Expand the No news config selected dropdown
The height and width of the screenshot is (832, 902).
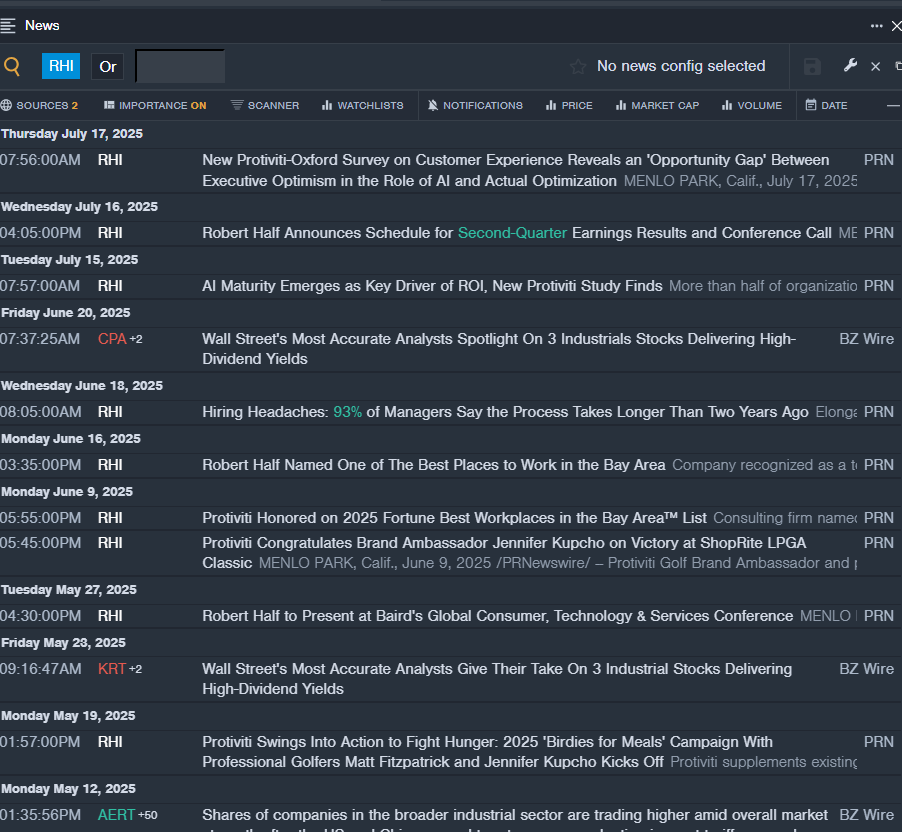[x=680, y=66]
